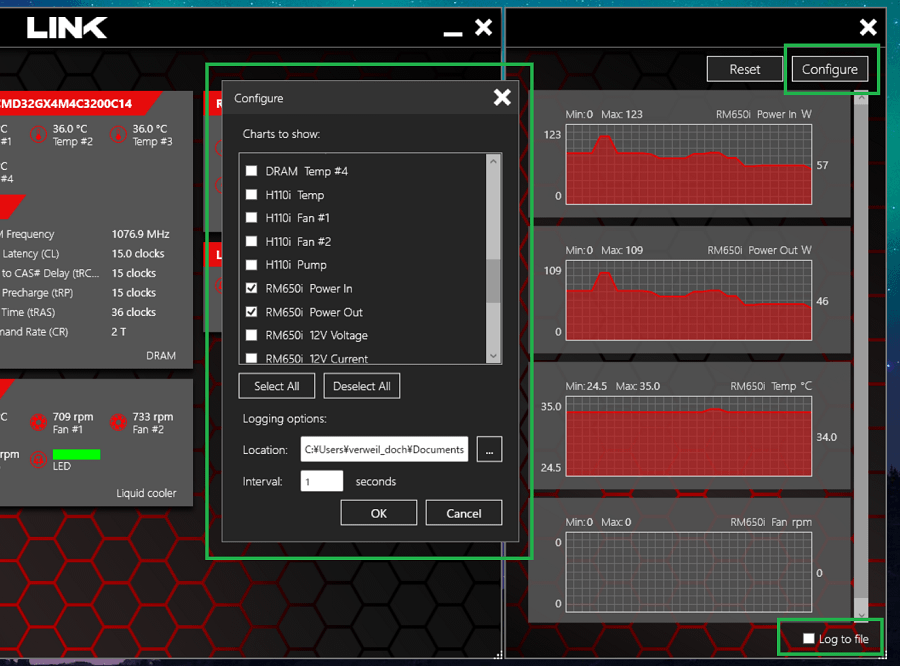Uncheck the RM650i Power In checkbox
The image size is (900, 666).
(251, 288)
